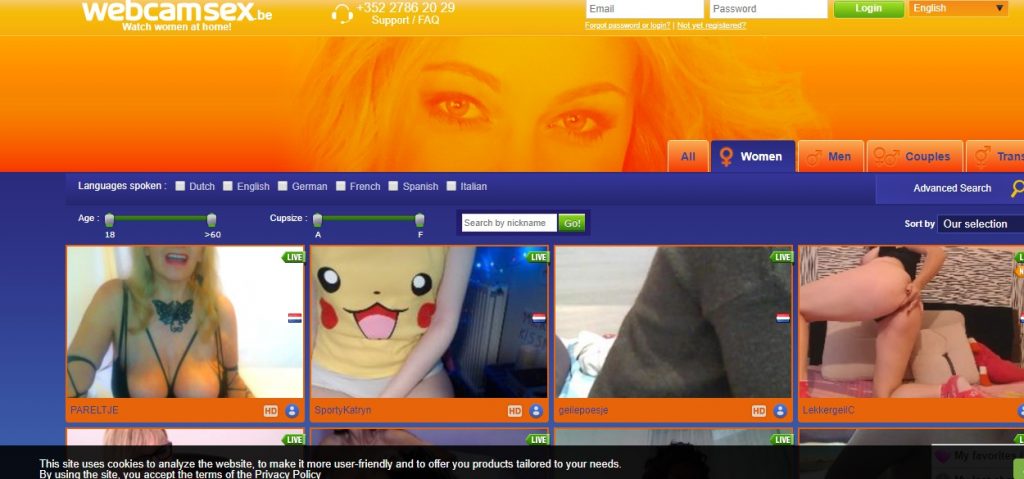
Task: Select the Spanish language checkbox
Action: [393, 186]
